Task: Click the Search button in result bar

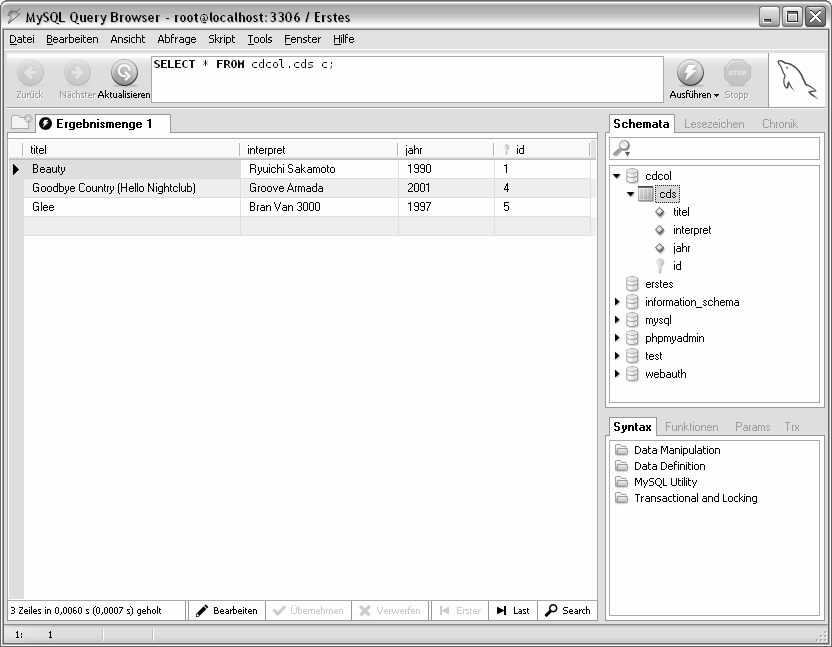Action: (567, 610)
